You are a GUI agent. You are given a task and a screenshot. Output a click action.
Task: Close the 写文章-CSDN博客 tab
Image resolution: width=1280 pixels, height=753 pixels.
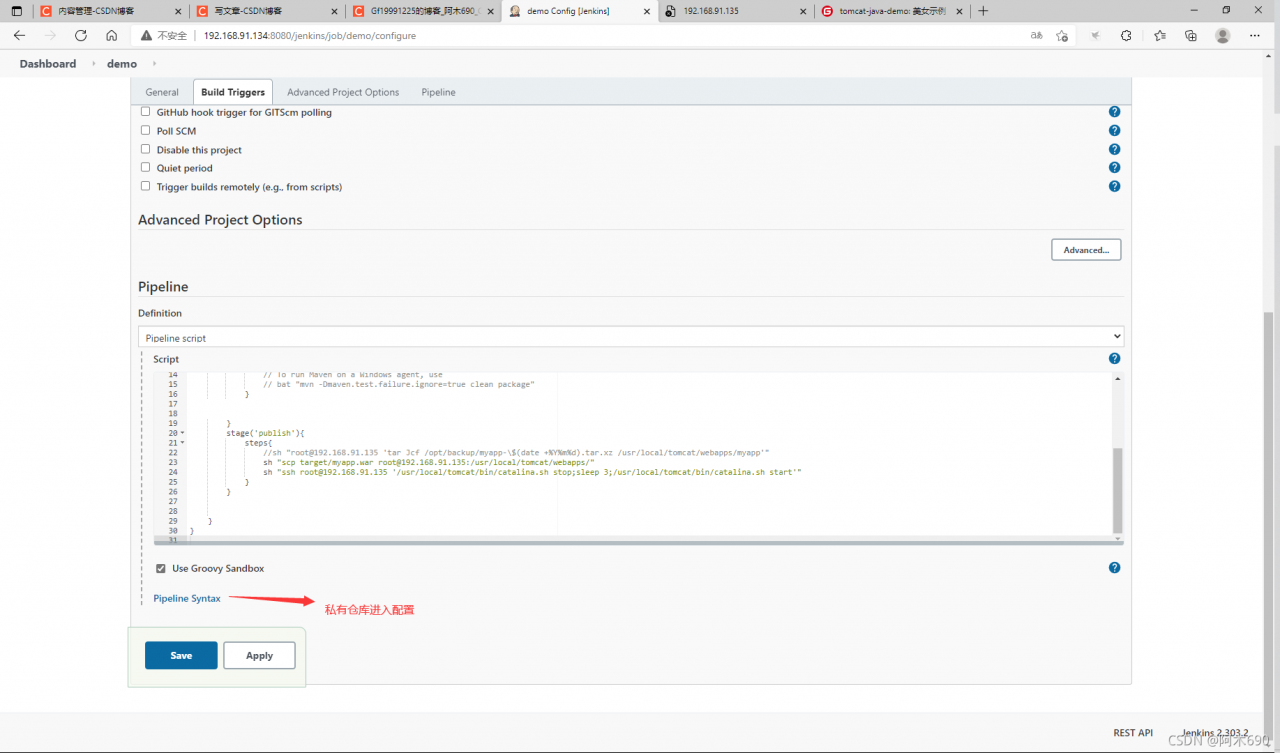333,11
